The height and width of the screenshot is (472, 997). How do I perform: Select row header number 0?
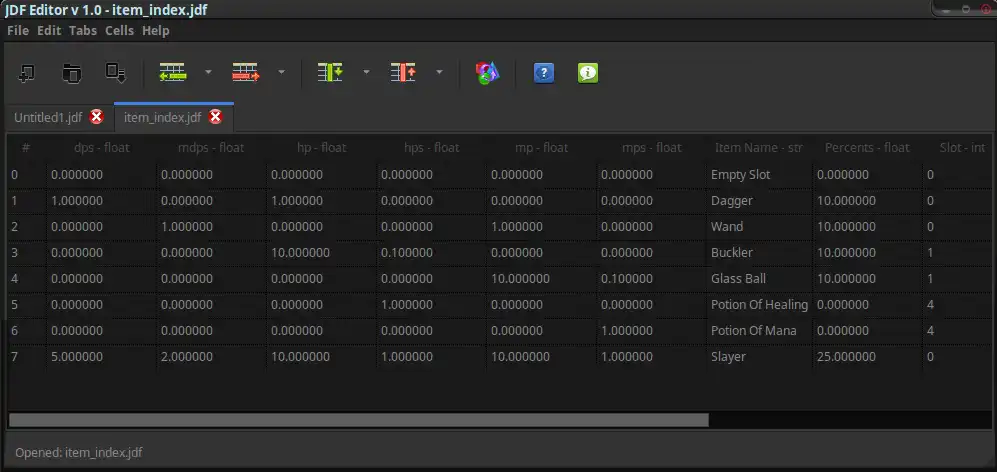(x=27, y=174)
